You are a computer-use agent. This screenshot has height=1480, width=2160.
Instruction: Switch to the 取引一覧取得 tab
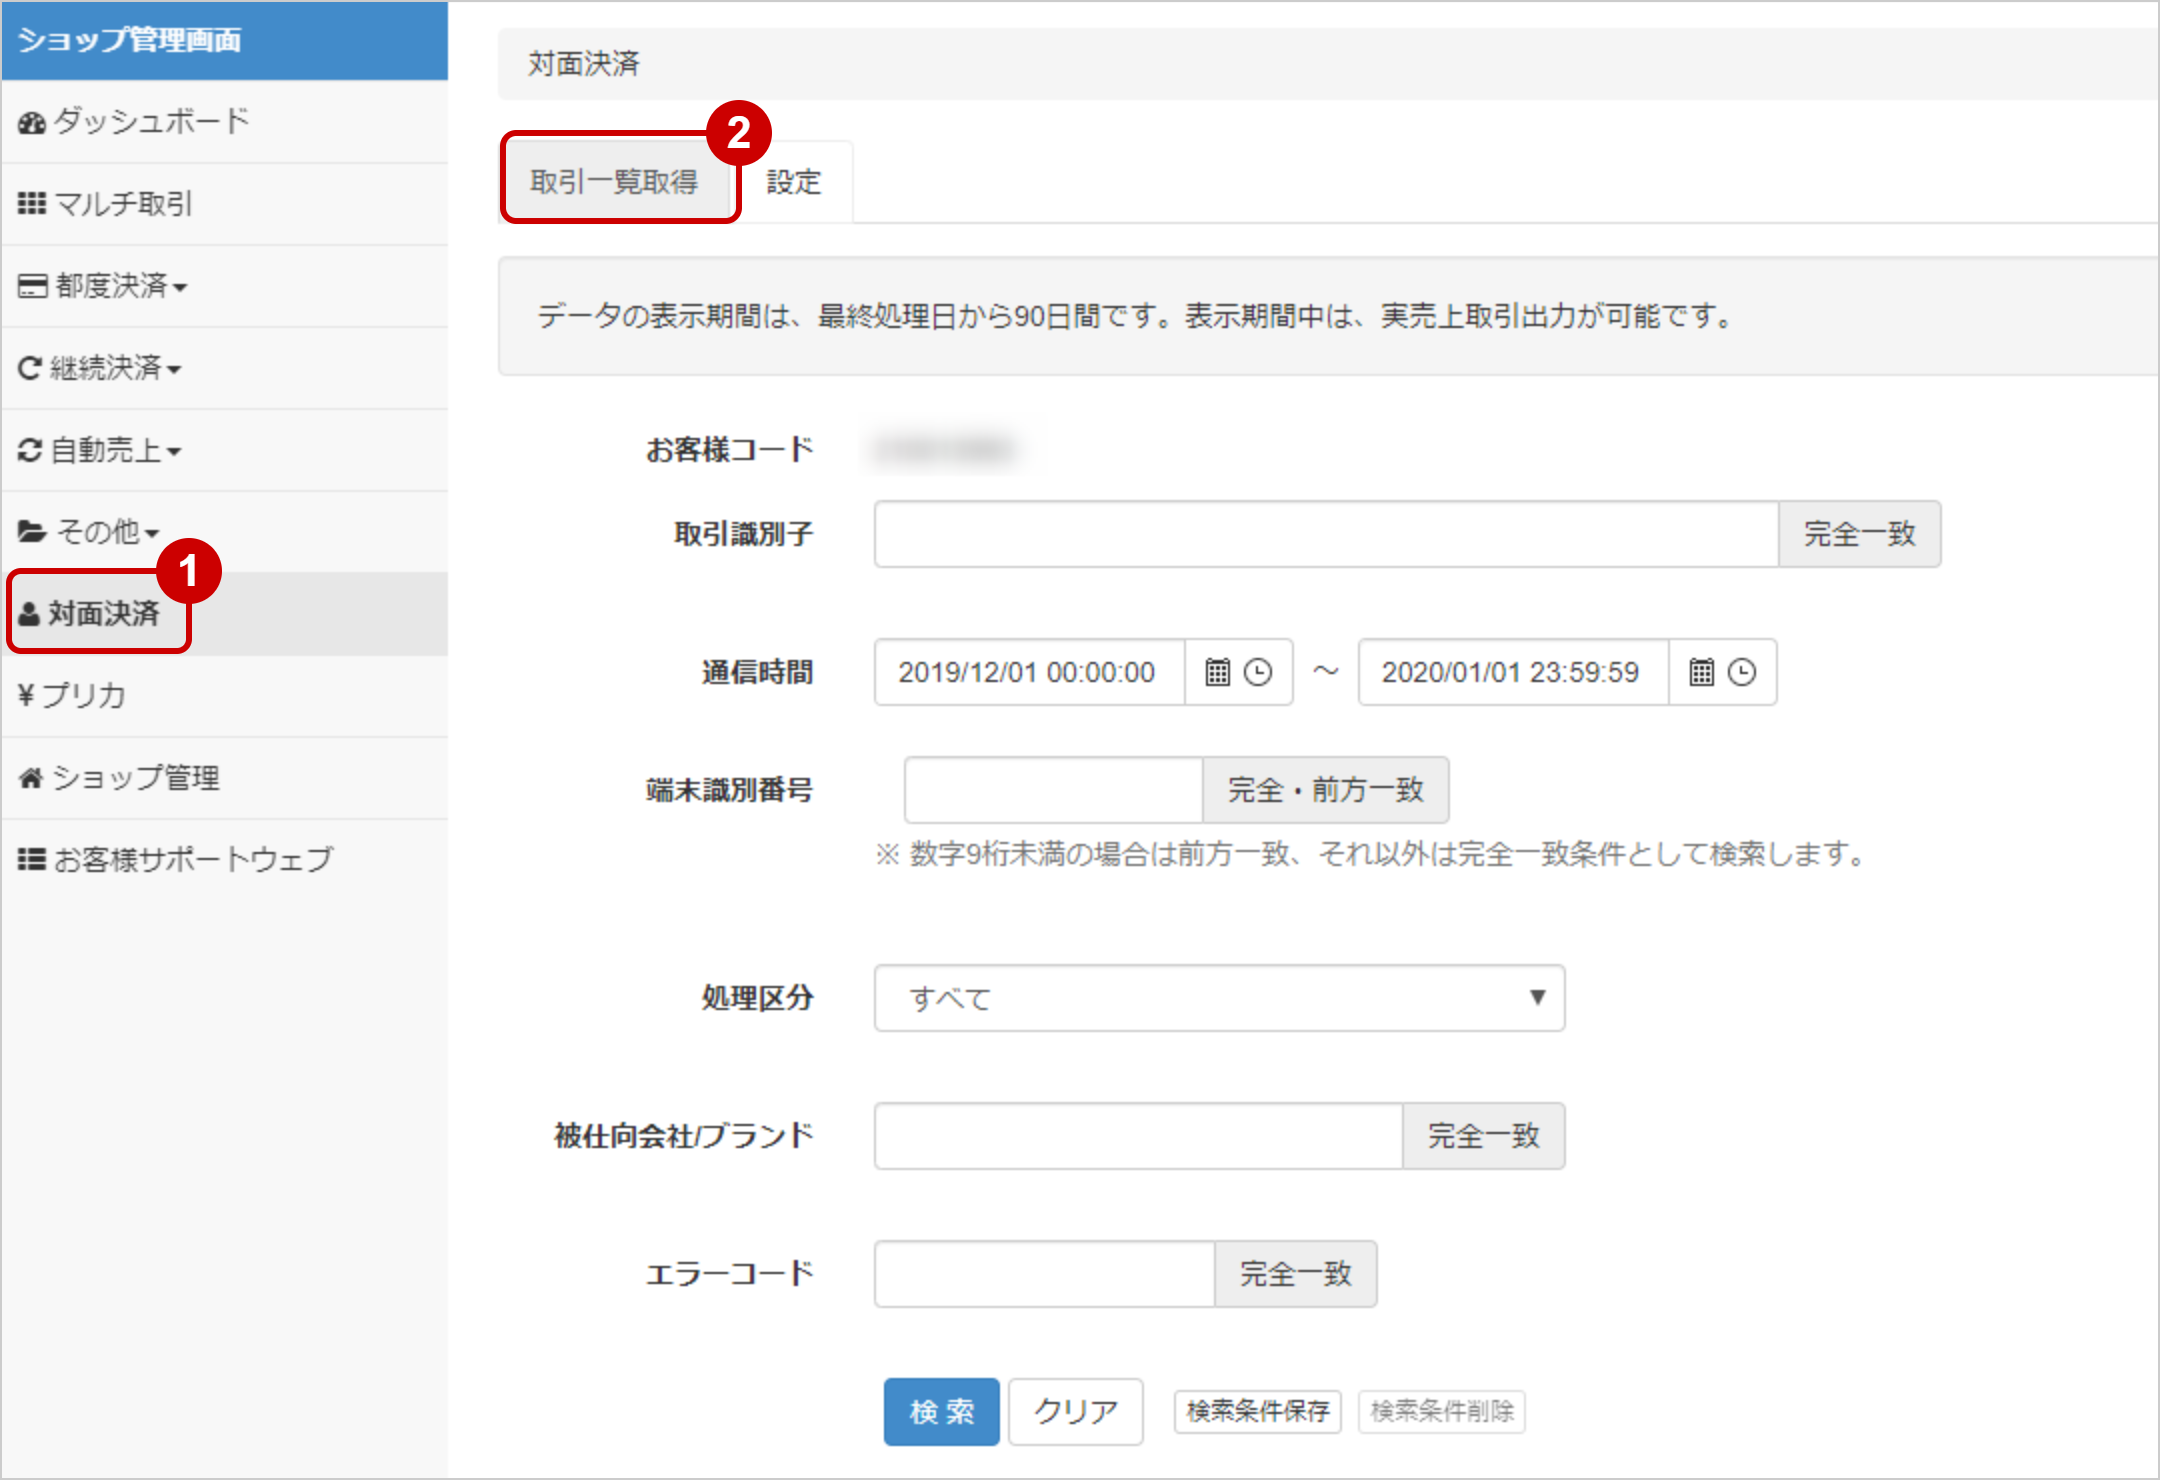click(614, 182)
